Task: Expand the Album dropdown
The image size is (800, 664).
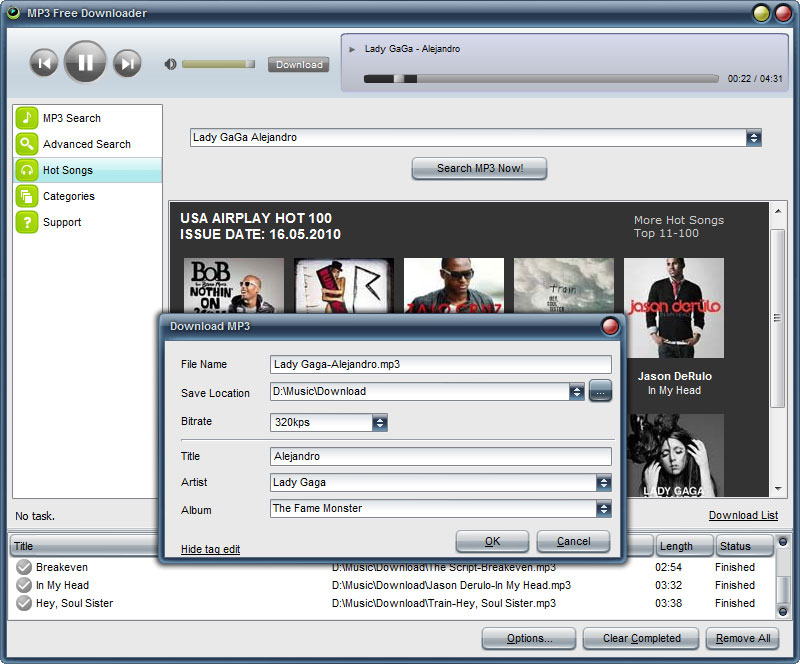Action: tap(604, 508)
